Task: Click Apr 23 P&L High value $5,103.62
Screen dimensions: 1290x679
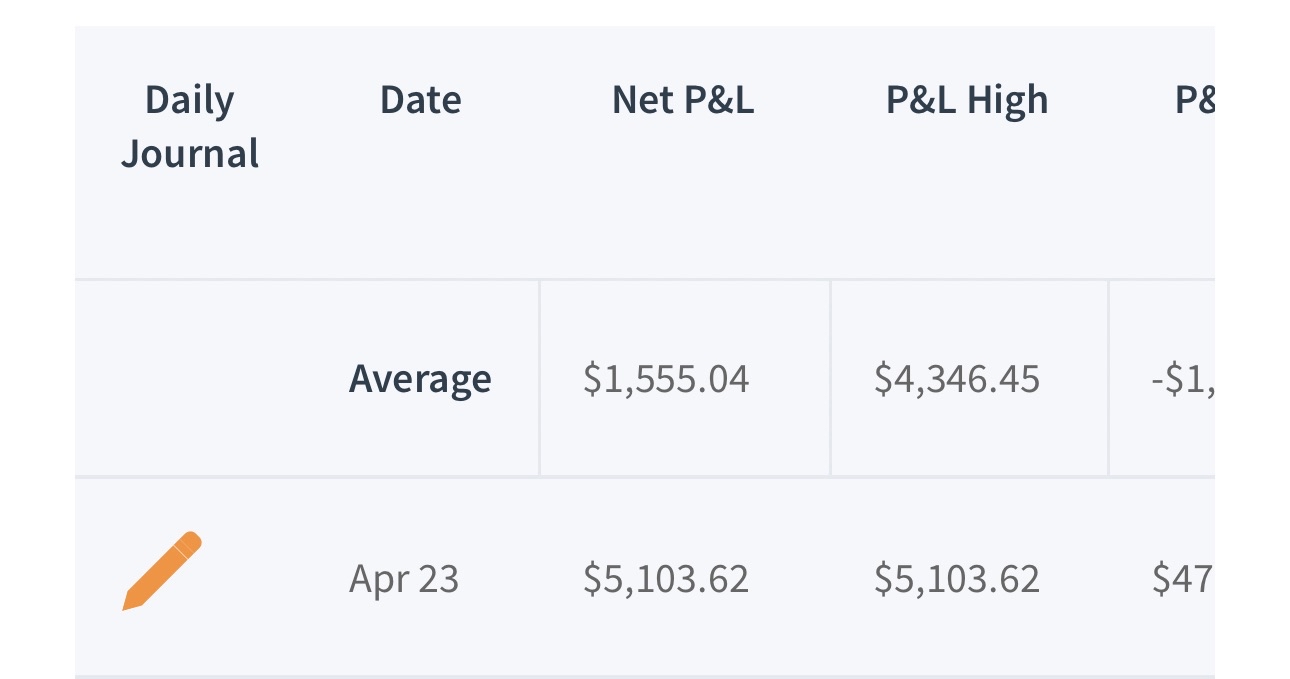Action: pyautogui.click(x=958, y=577)
